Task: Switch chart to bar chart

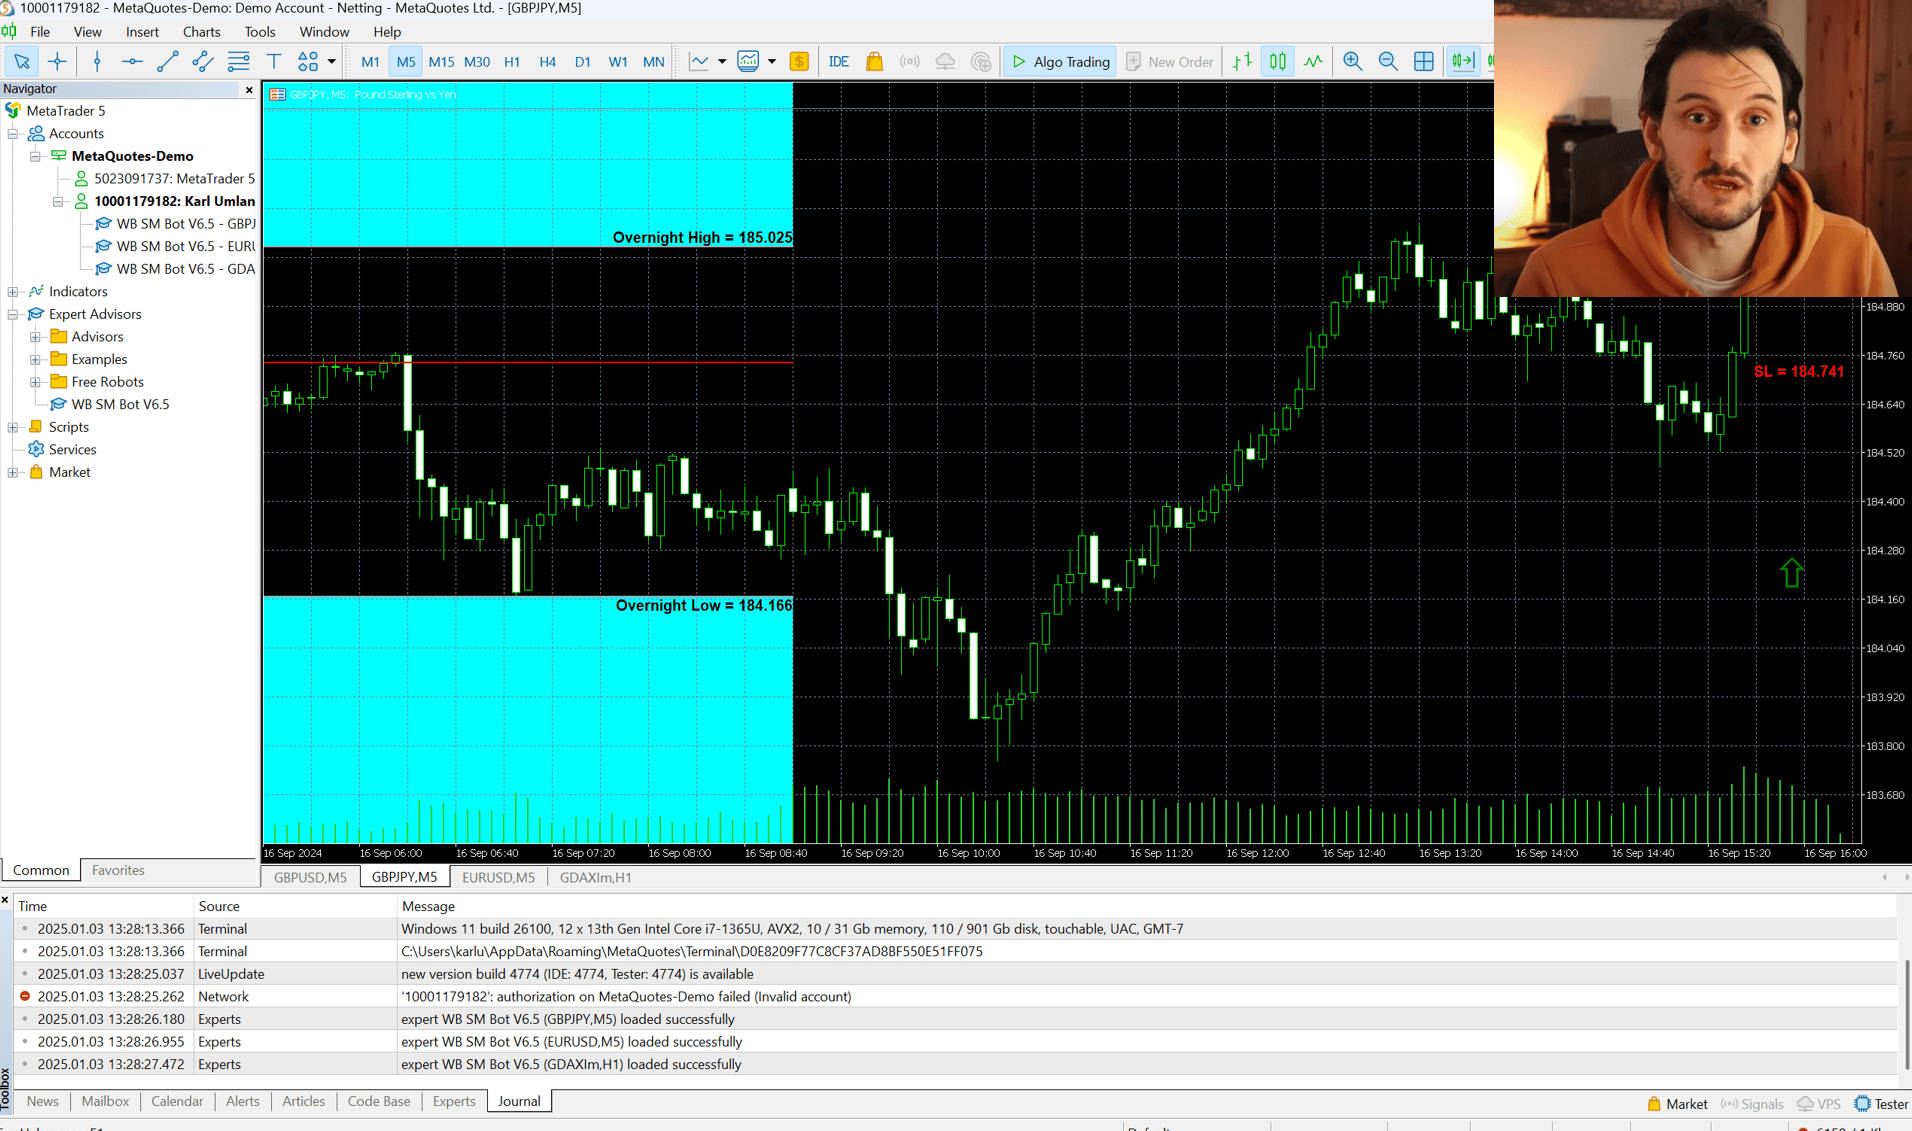Action: click(x=1242, y=62)
